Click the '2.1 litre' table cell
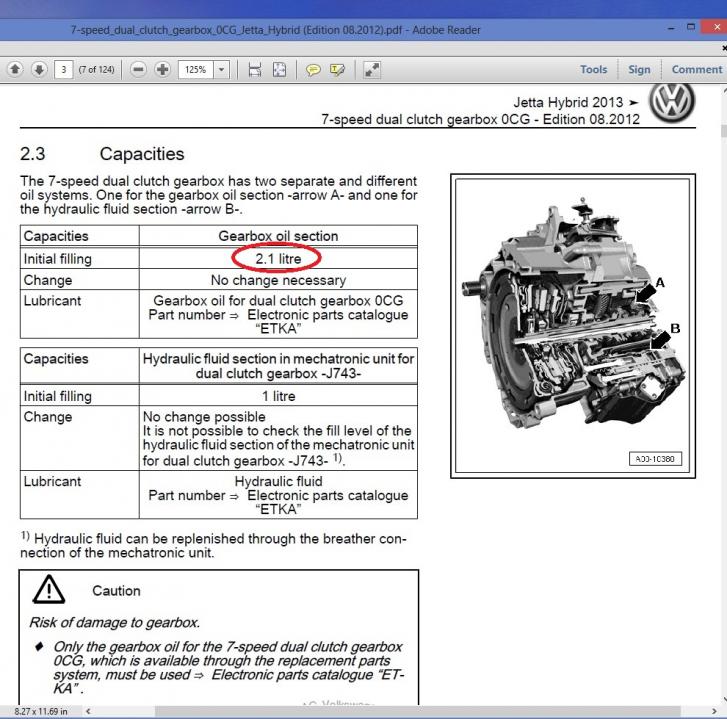The image size is (727, 719). click(x=278, y=259)
